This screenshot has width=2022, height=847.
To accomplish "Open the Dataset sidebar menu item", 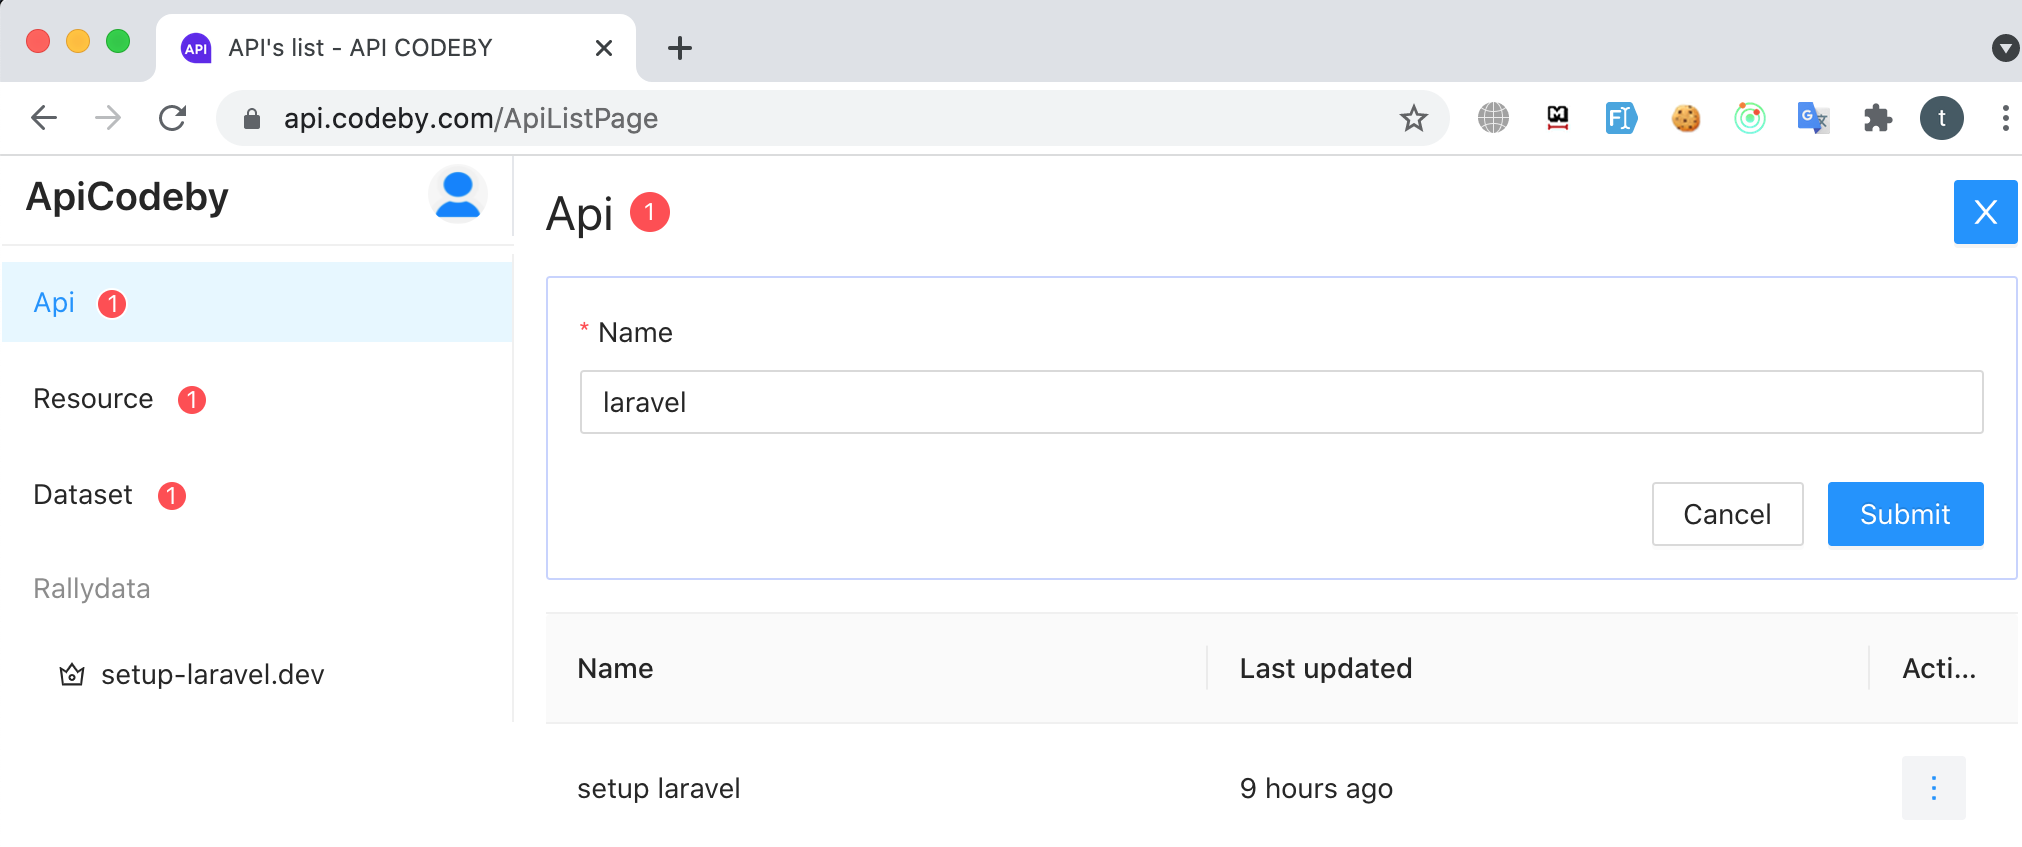I will click(x=83, y=495).
